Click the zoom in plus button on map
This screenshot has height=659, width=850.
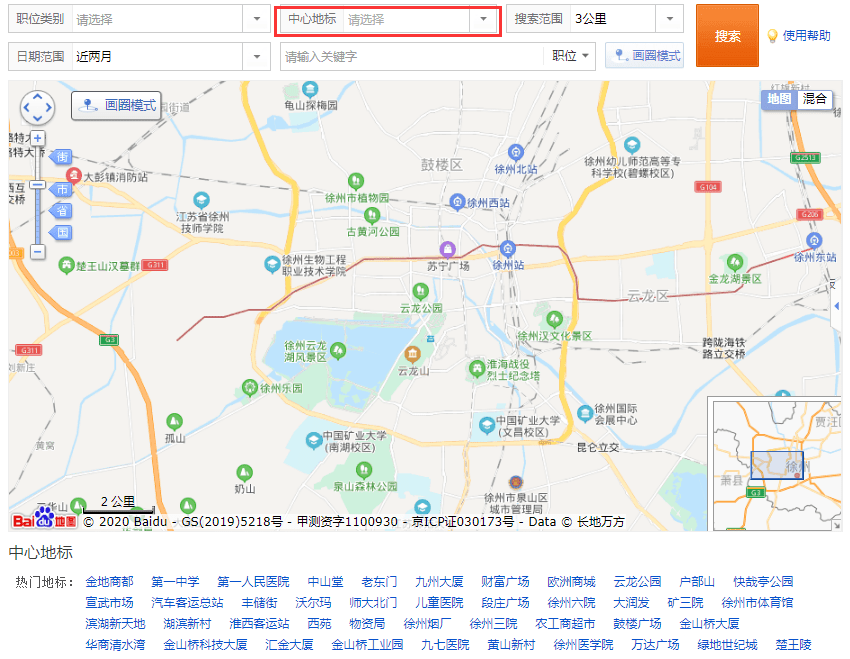click(38, 138)
